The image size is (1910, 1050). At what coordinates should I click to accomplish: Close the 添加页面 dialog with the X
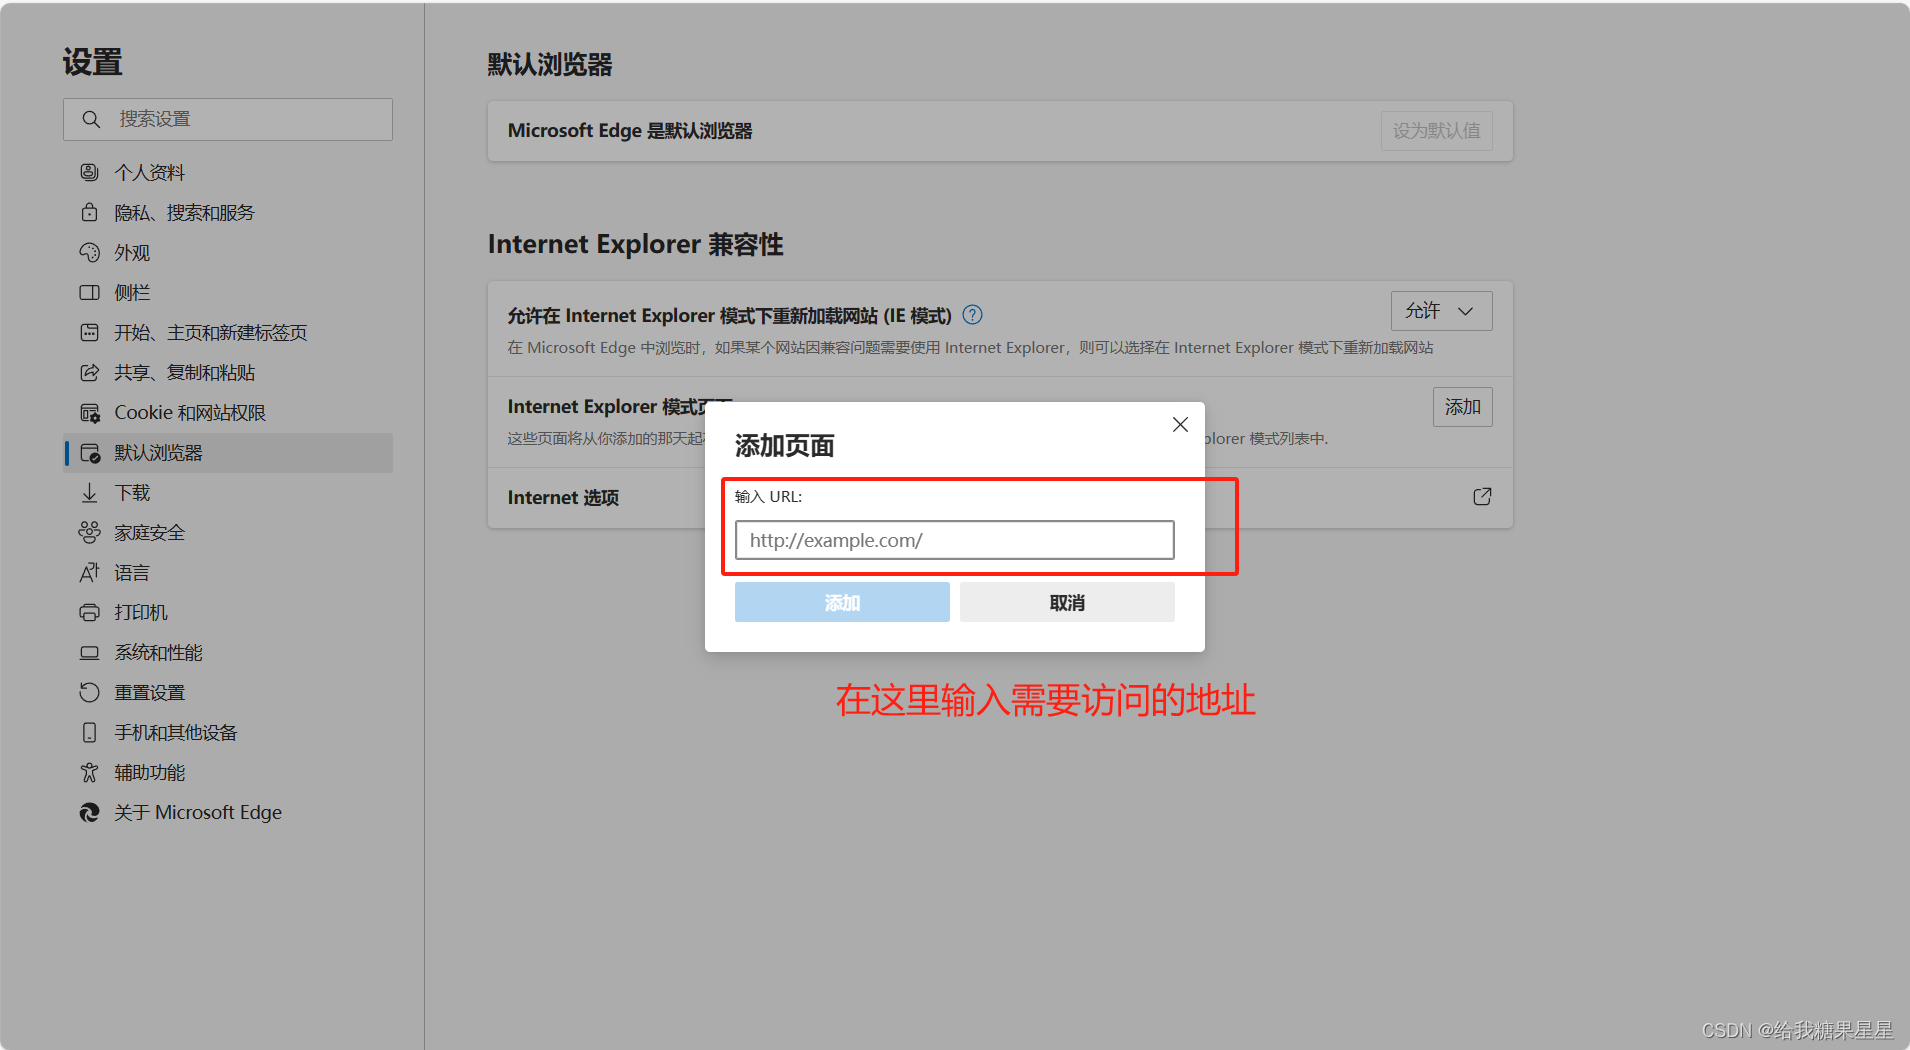(1180, 425)
